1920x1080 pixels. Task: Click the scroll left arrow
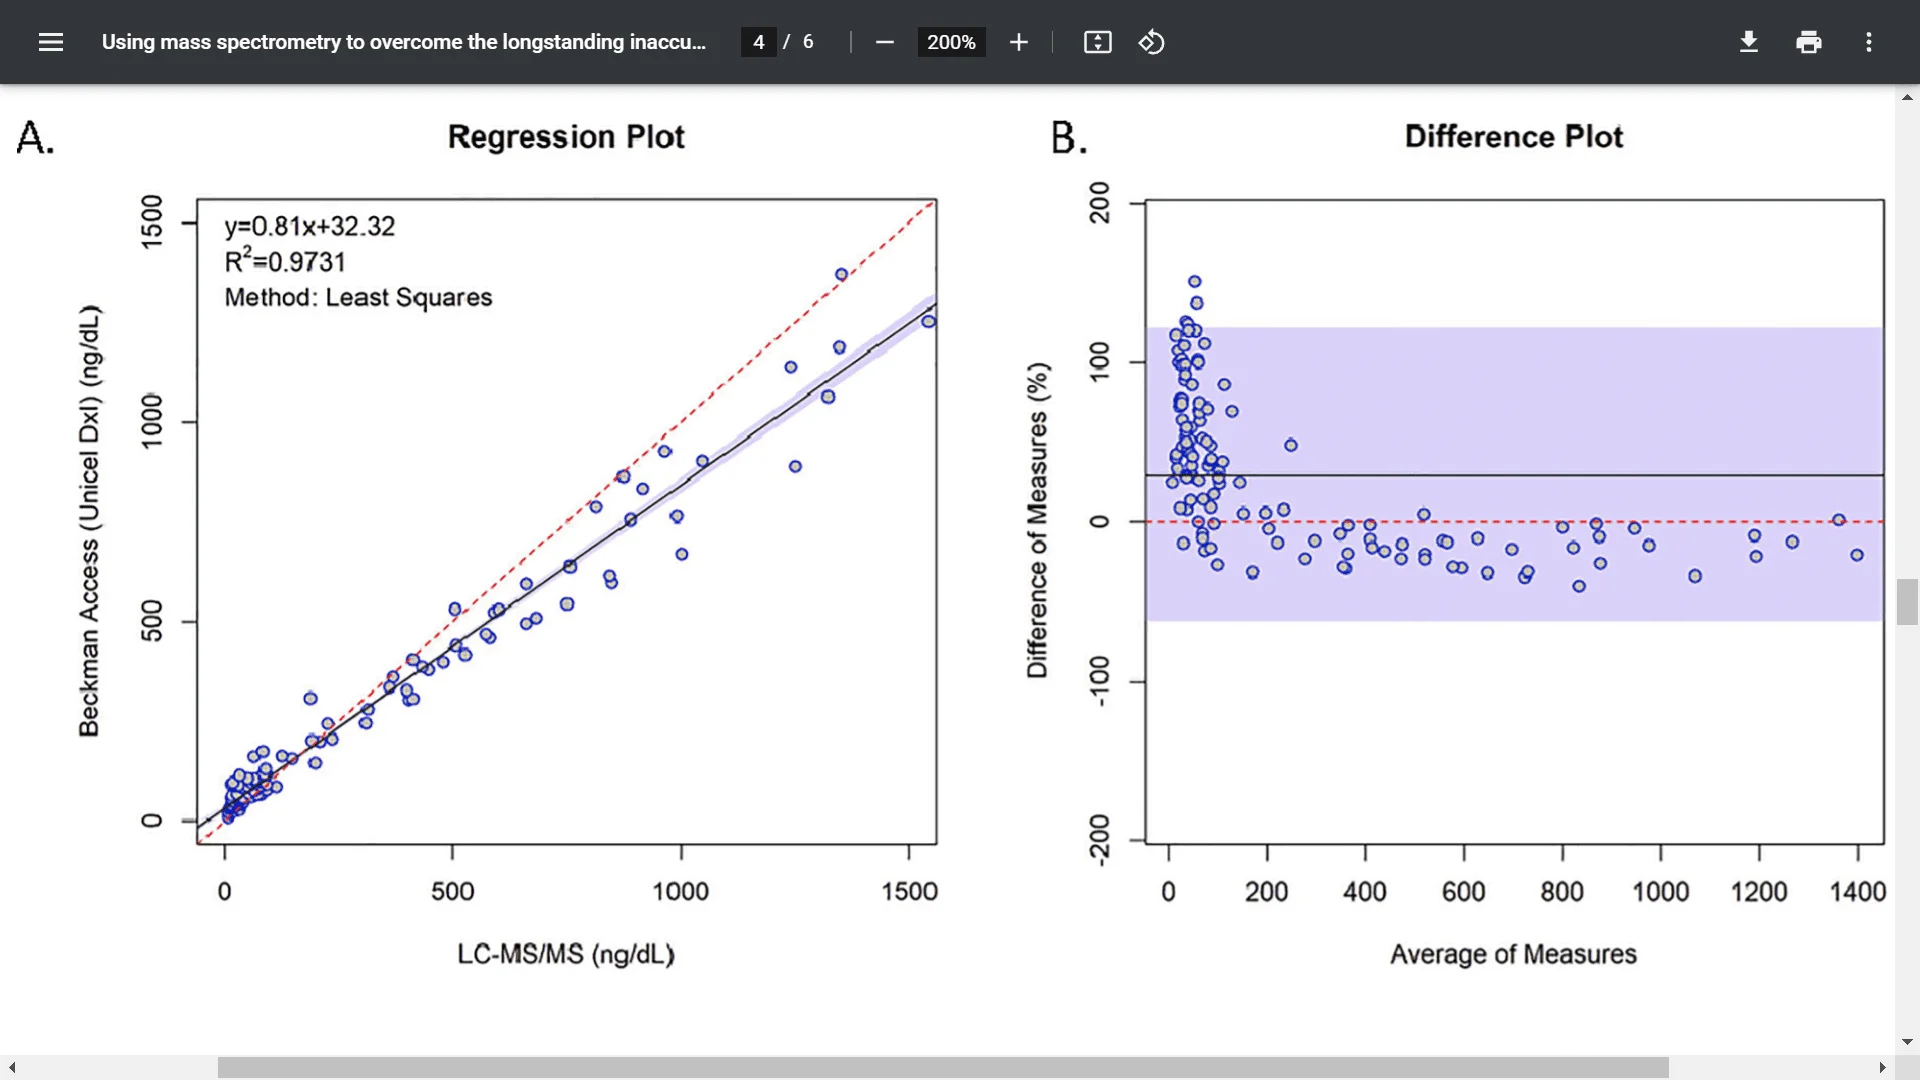pyautogui.click(x=11, y=1067)
